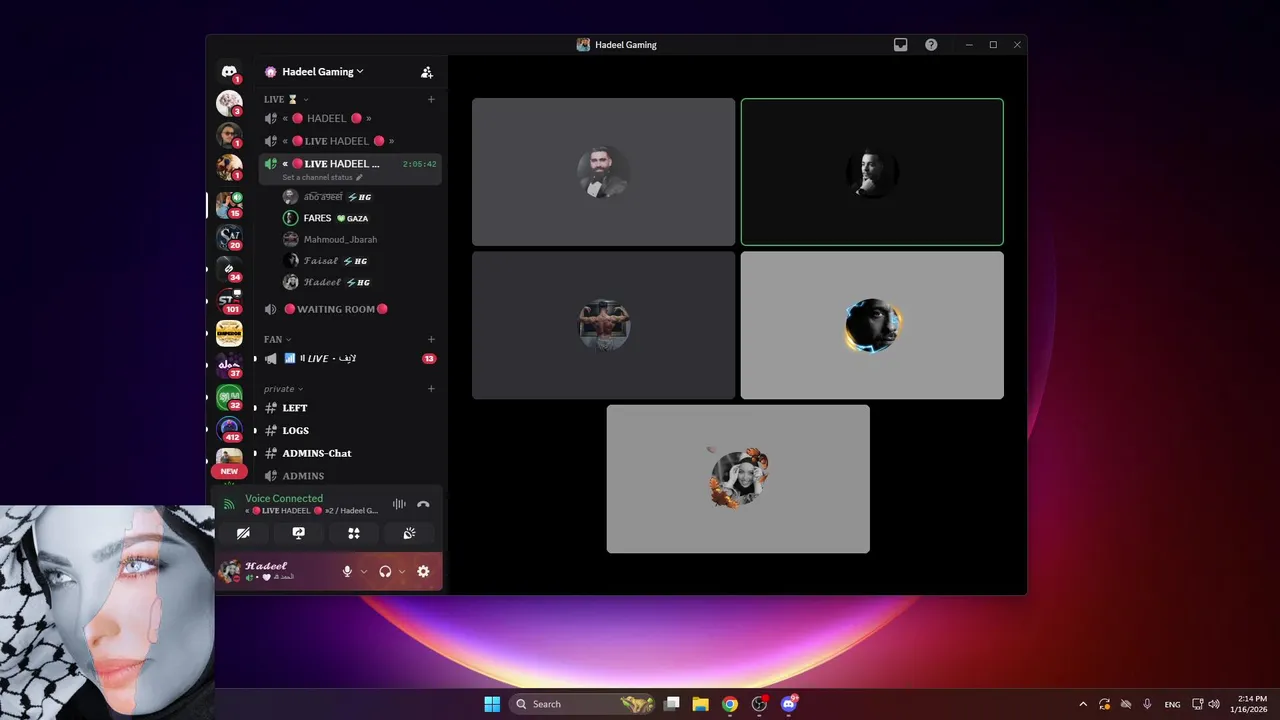Open the LEFT text channel
1280x720 pixels.
[350, 408]
